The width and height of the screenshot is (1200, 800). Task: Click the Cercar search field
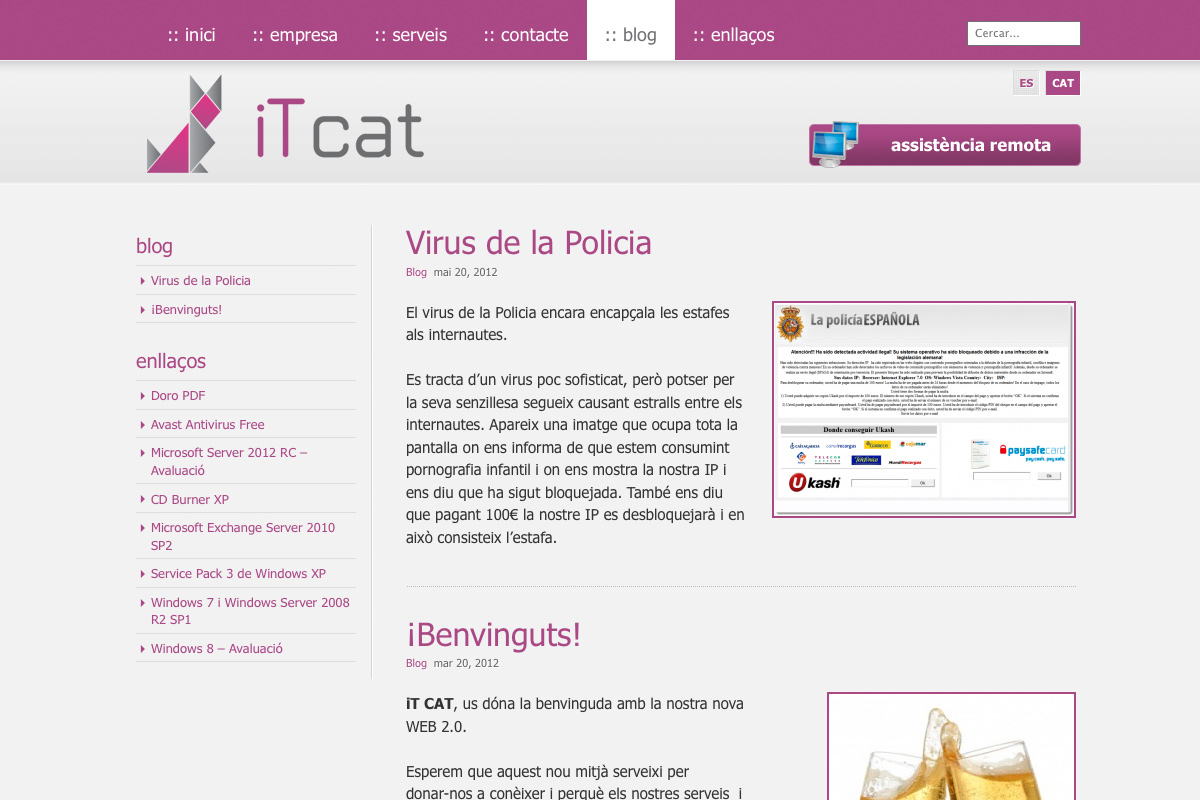[1024, 34]
